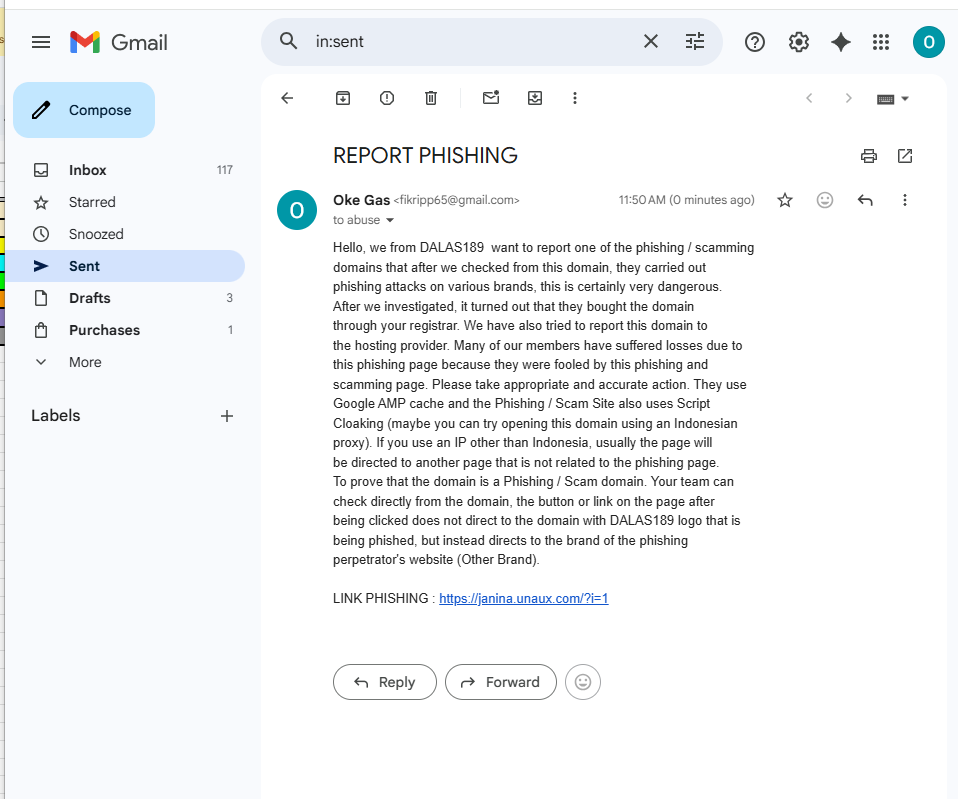Click the Labels heading

click(x=56, y=416)
